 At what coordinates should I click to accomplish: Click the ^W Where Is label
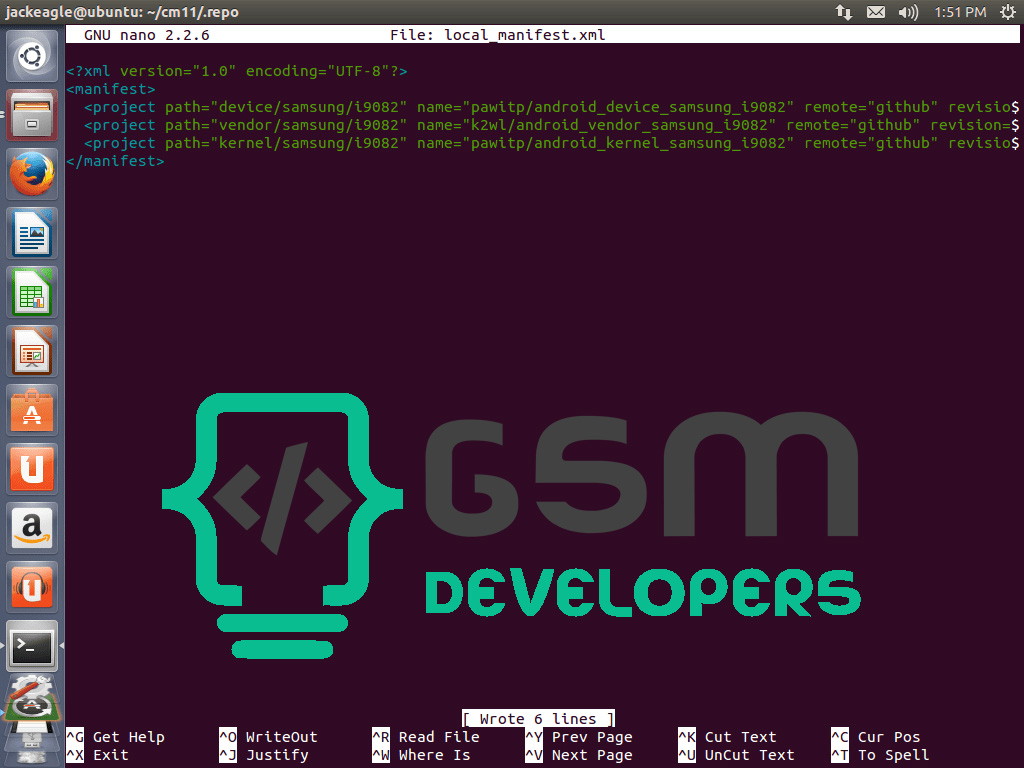pos(421,755)
